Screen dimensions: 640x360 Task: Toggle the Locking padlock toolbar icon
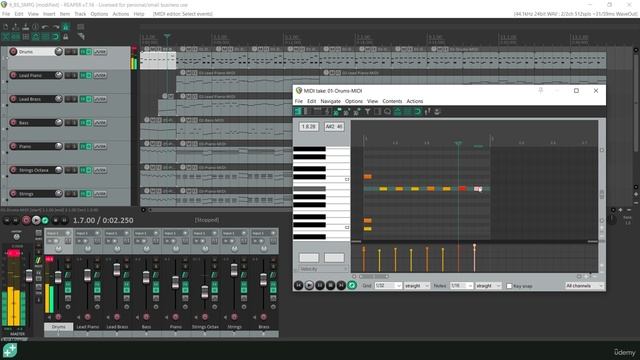click(x=65, y=37)
